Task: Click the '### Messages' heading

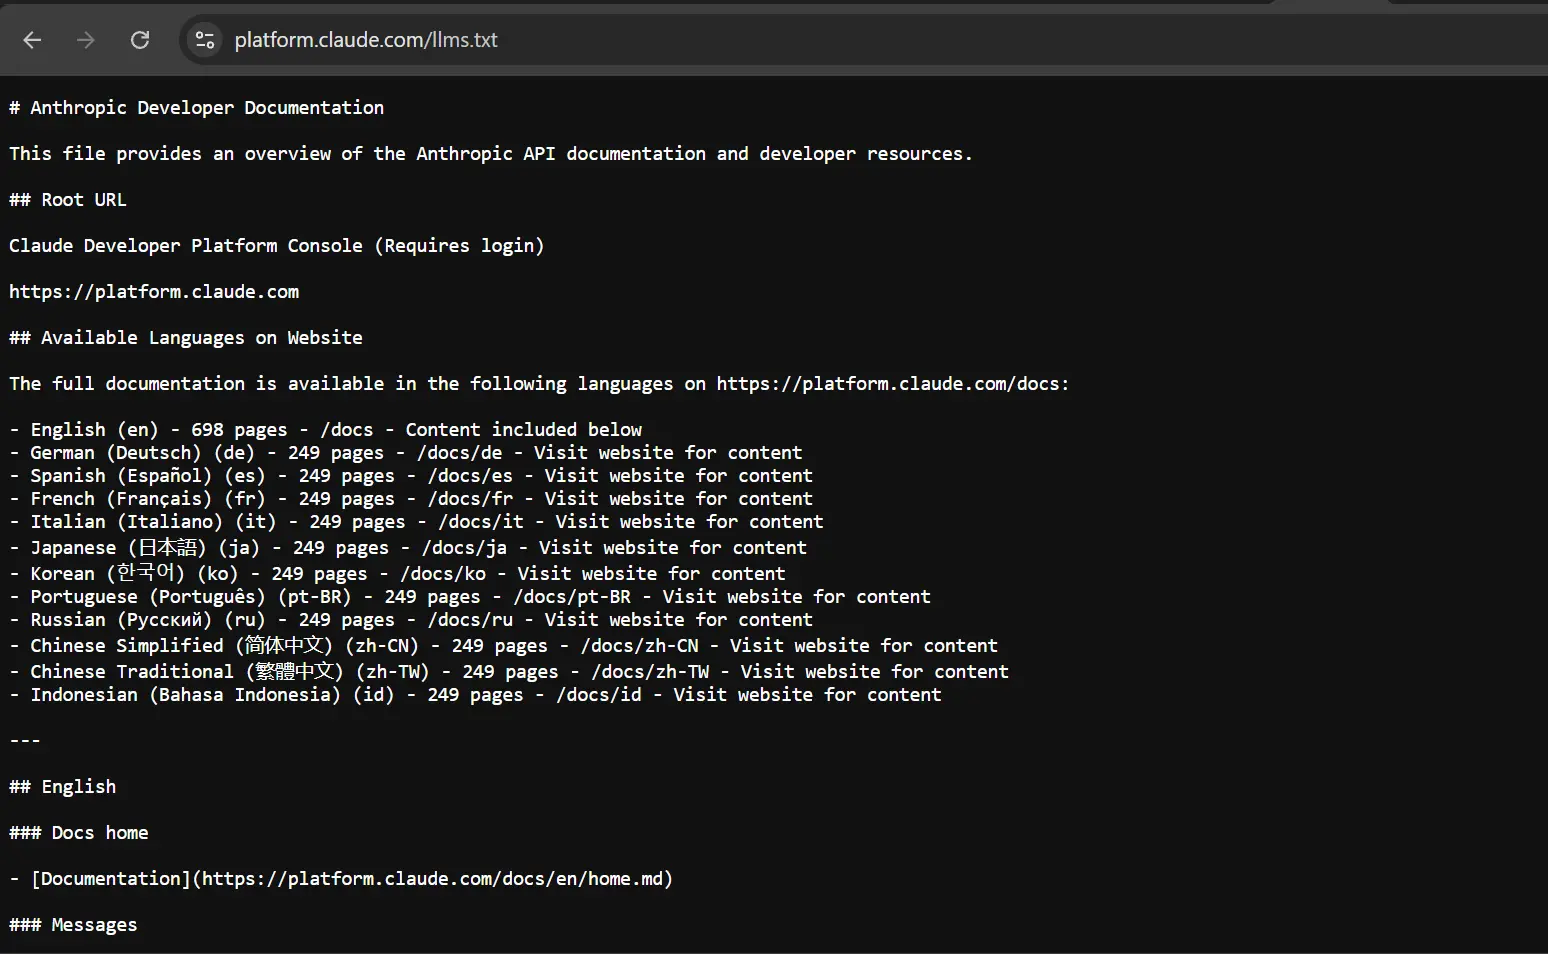Action: coord(73,924)
